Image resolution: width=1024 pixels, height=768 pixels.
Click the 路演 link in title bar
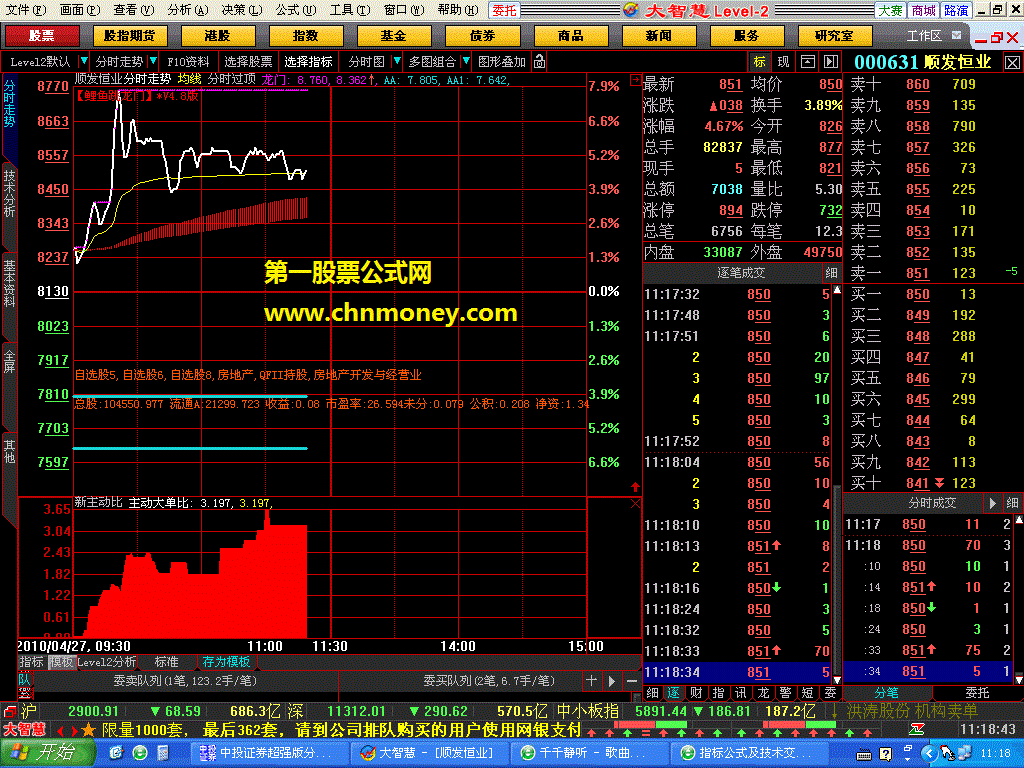pyautogui.click(x=956, y=10)
